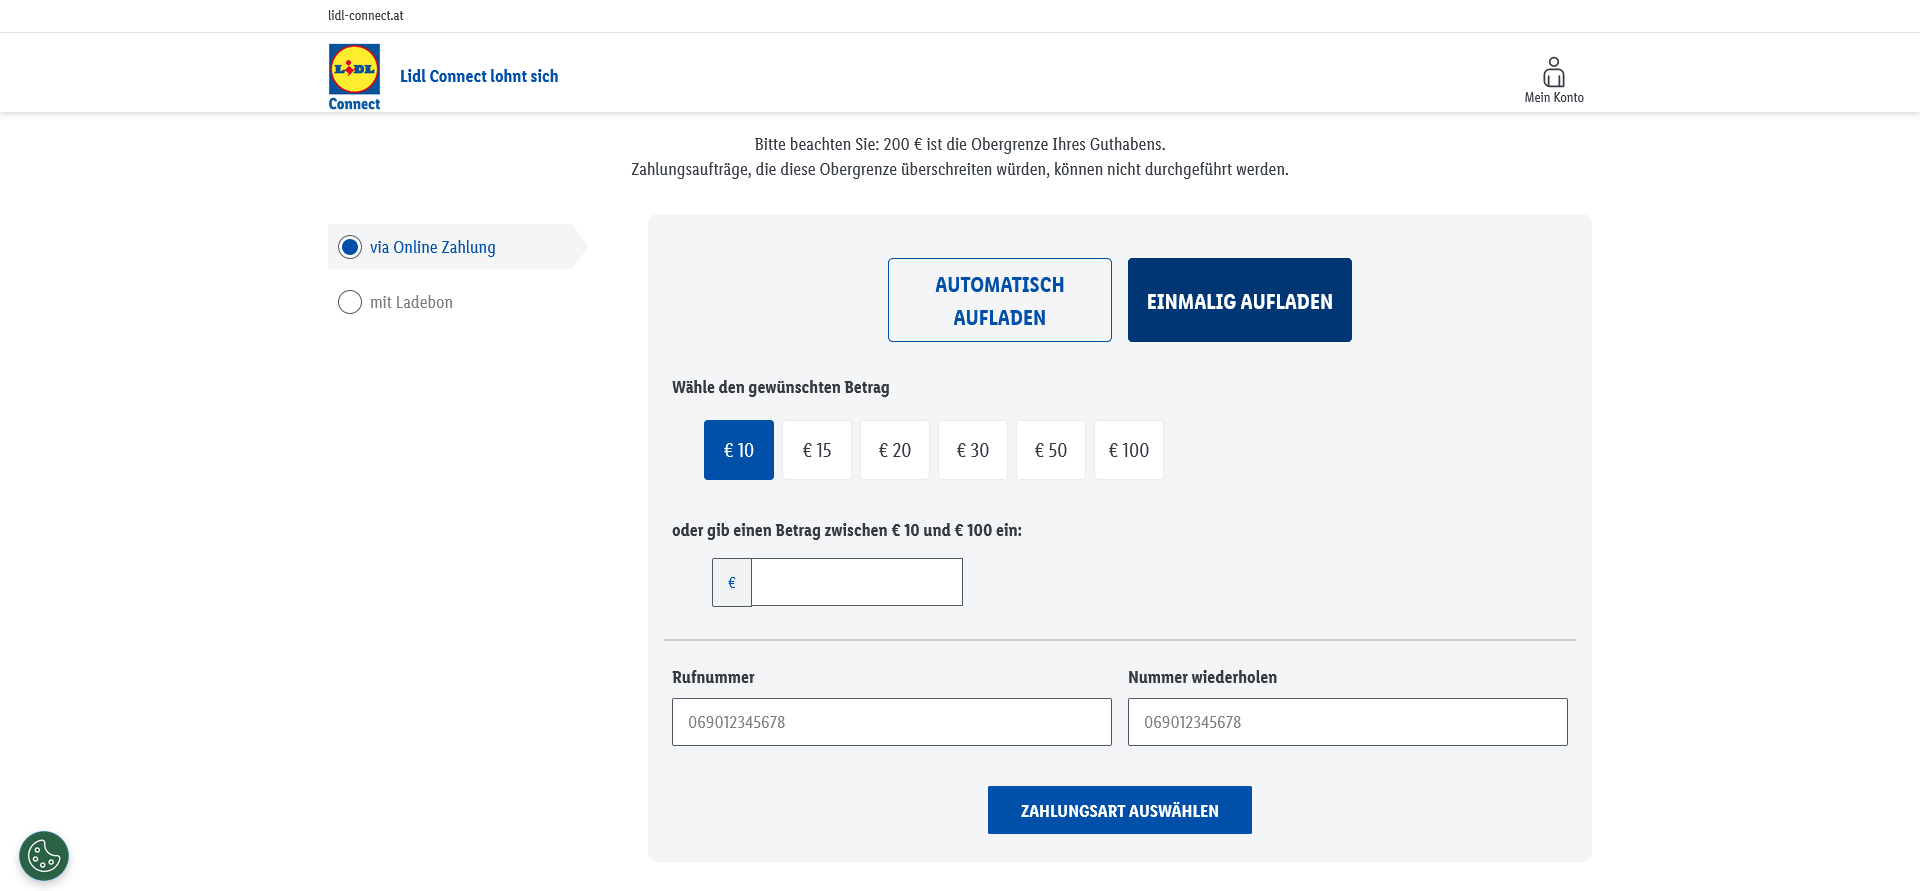Open Lidl Connect lohnt sich link
1920x891 pixels.
click(479, 76)
